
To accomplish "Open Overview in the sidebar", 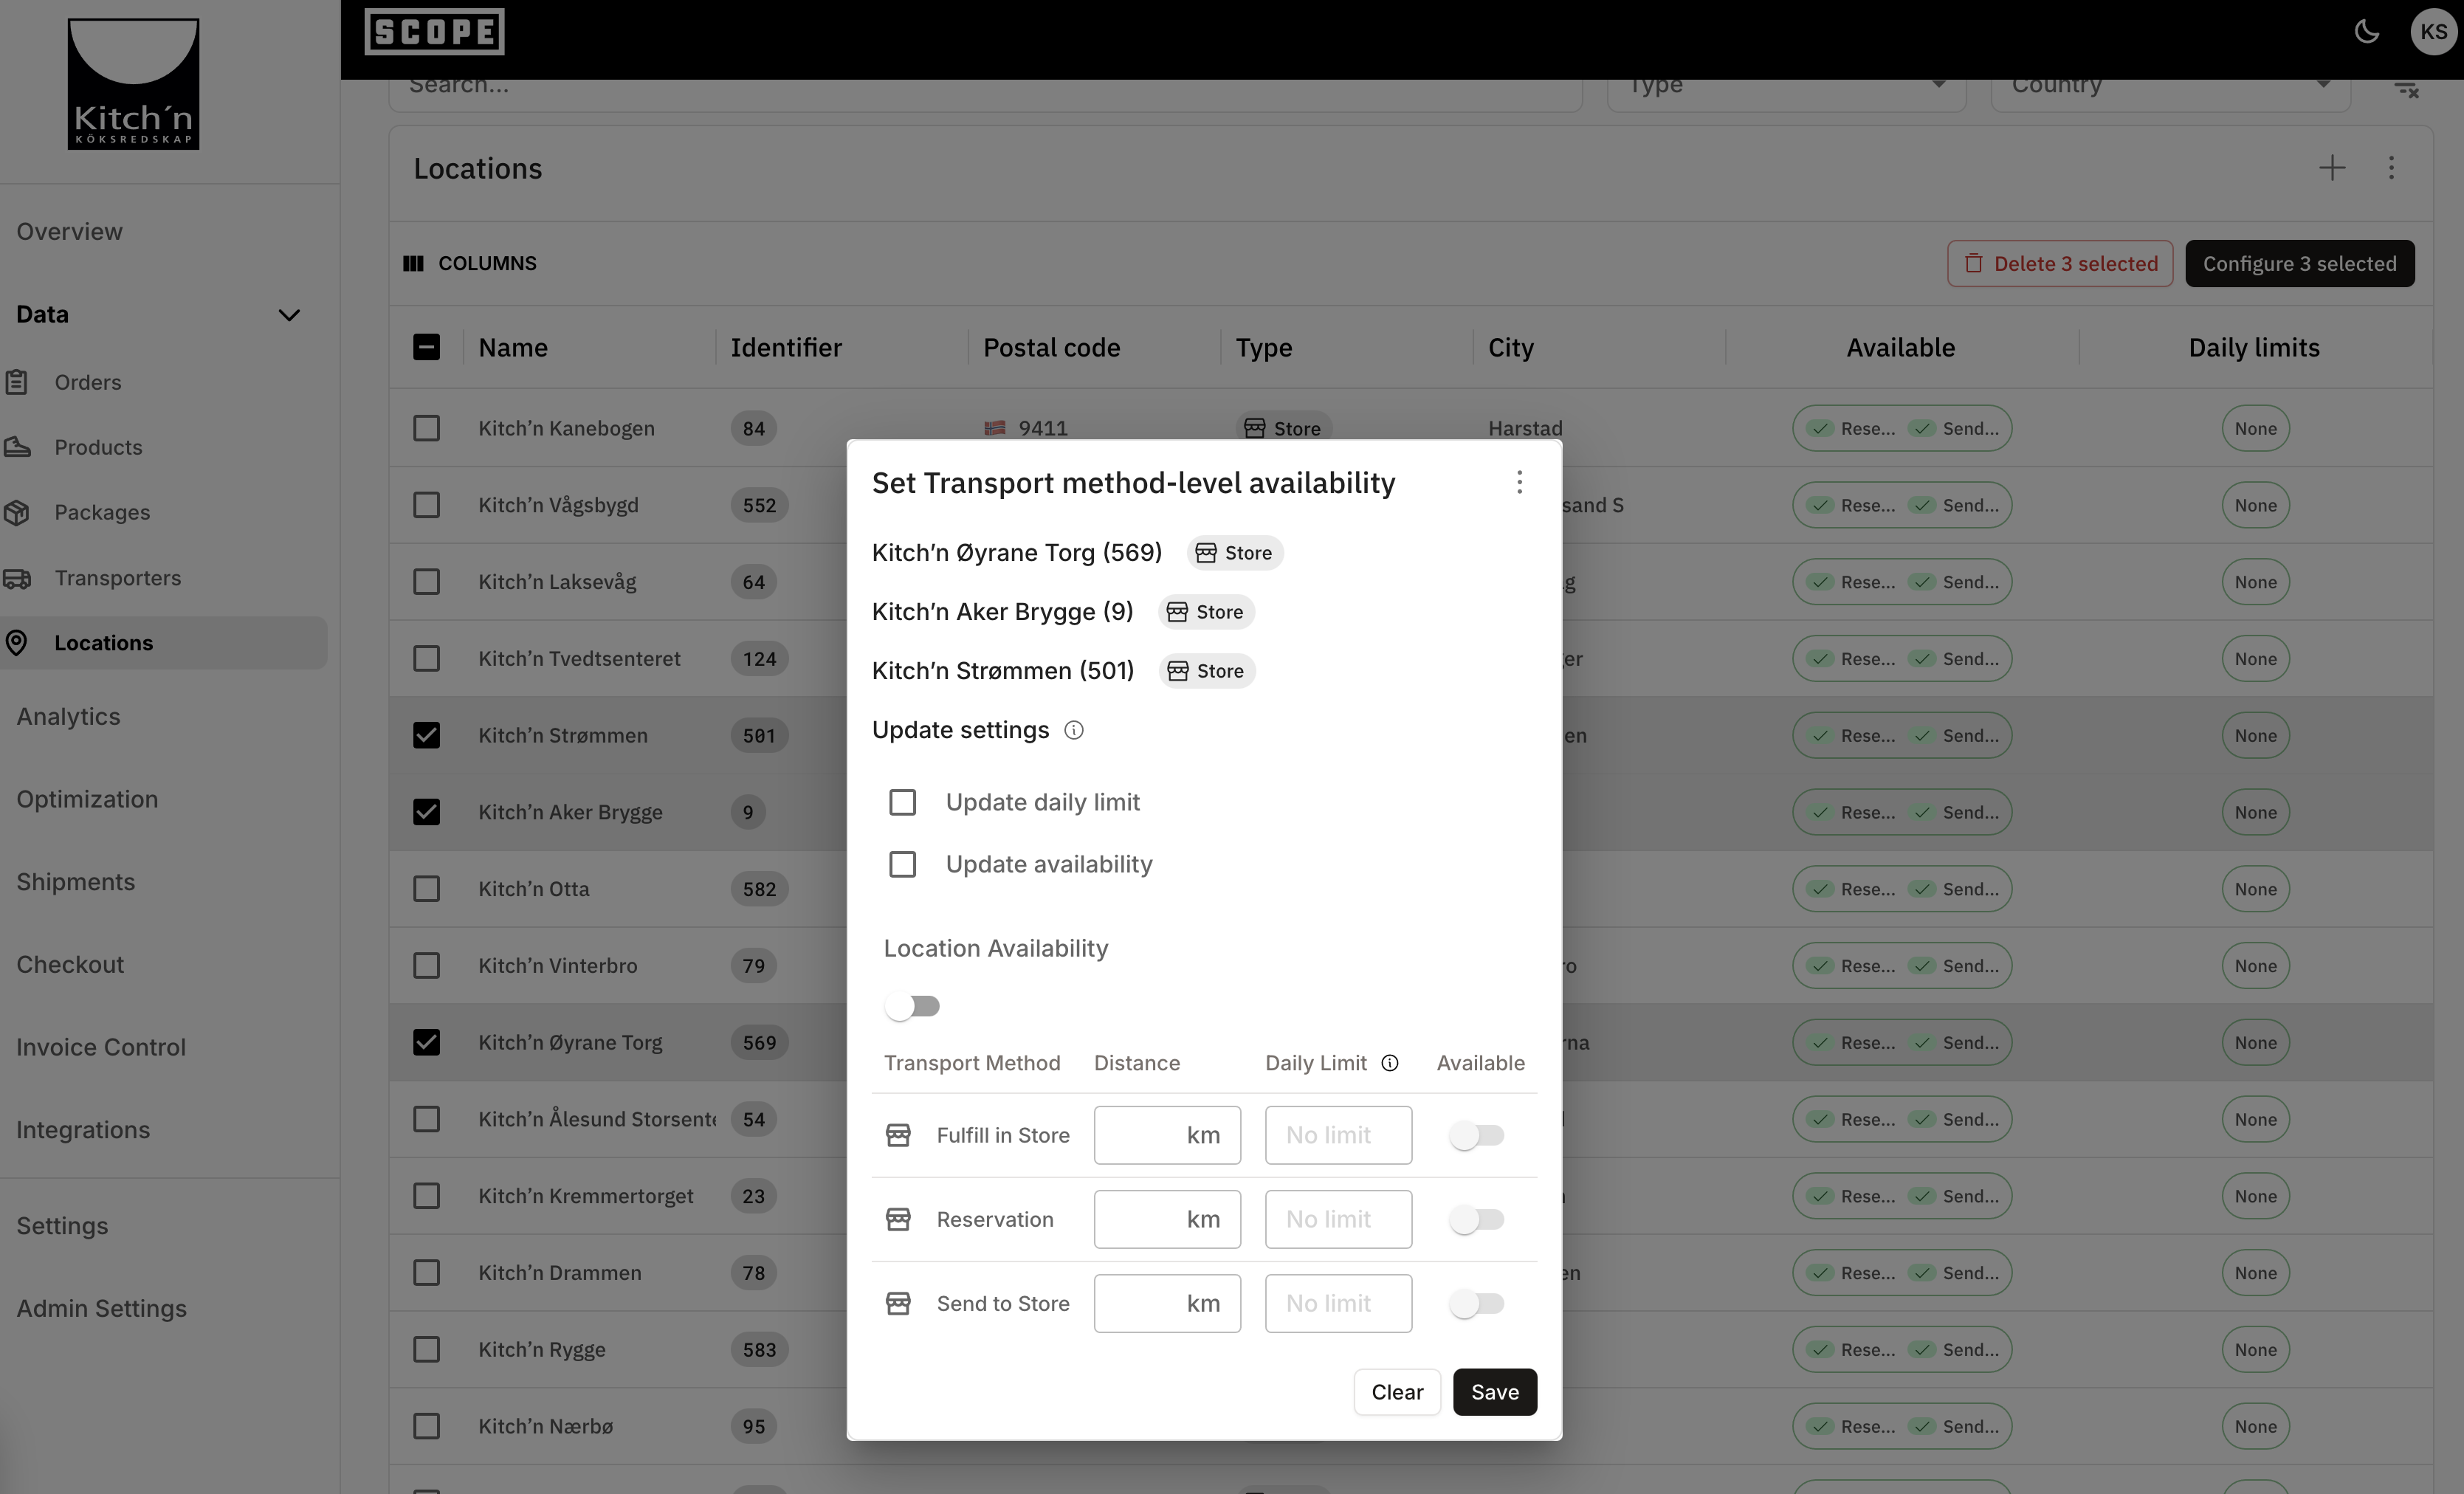I will point(69,231).
